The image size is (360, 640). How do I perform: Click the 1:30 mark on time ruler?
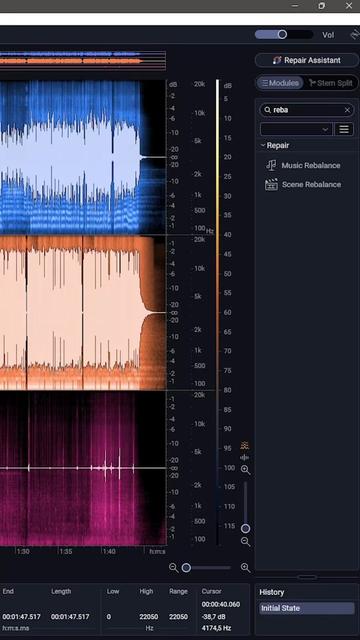coord(22,551)
